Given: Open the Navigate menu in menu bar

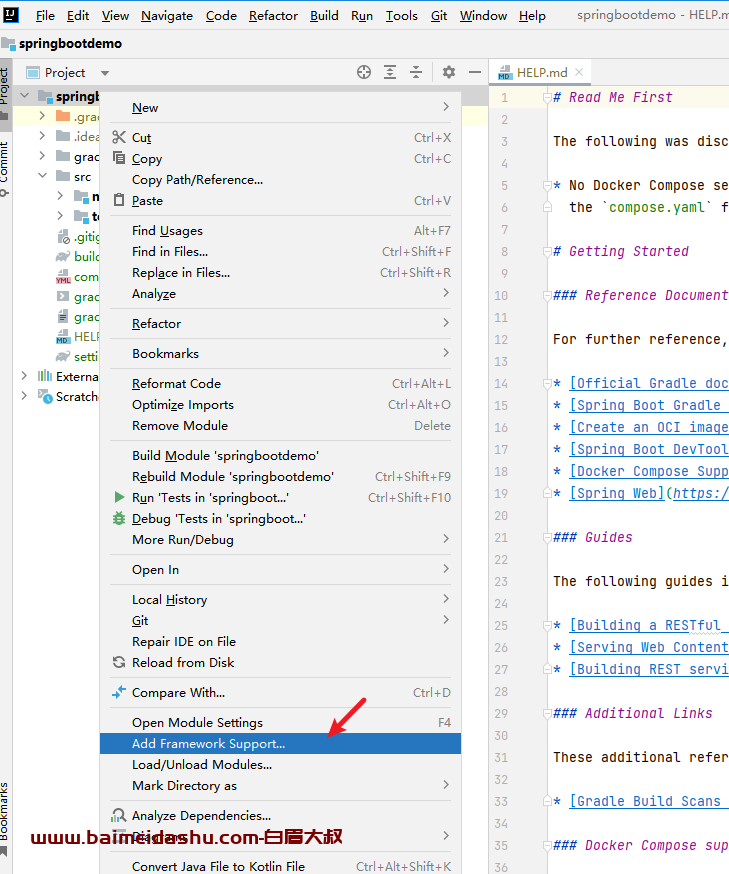Looking at the screenshot, I should (x=167, y=16).
